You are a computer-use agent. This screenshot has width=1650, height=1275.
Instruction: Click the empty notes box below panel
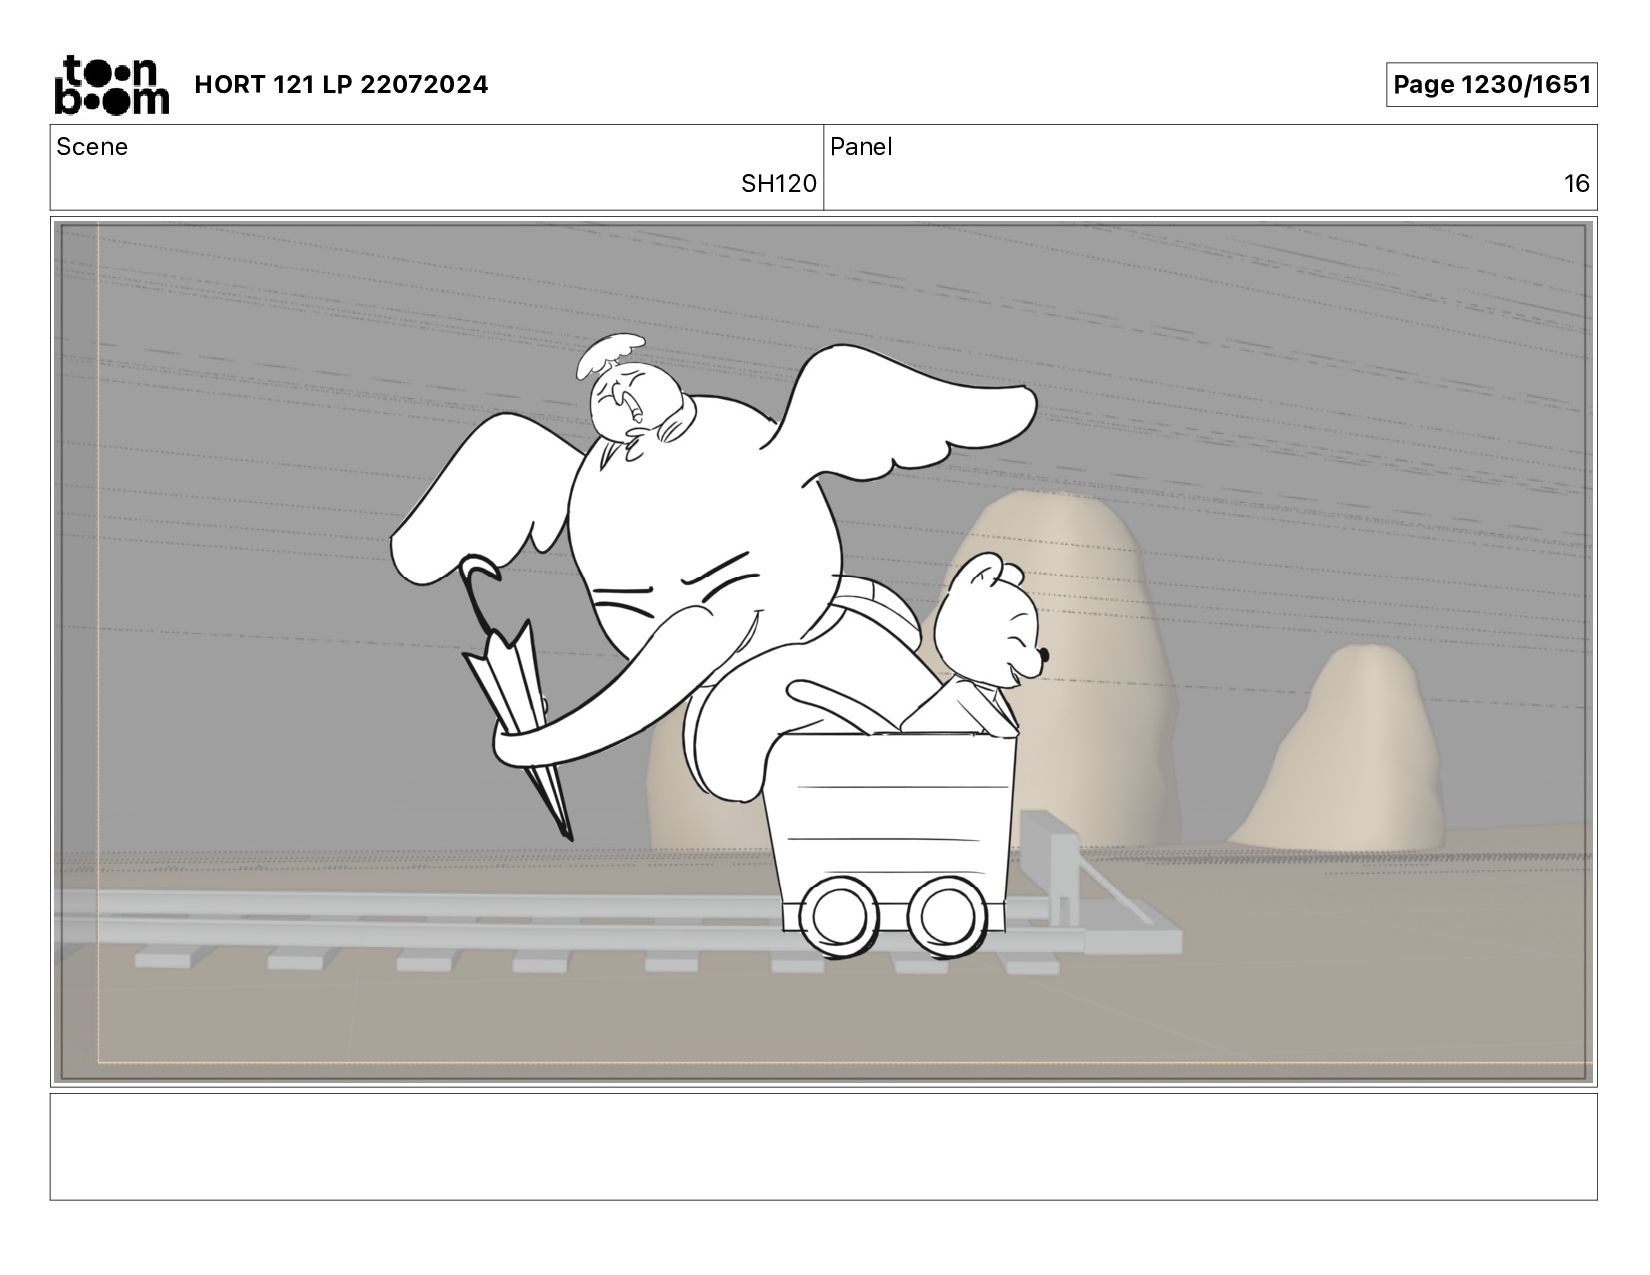(x=824, y=1147)
